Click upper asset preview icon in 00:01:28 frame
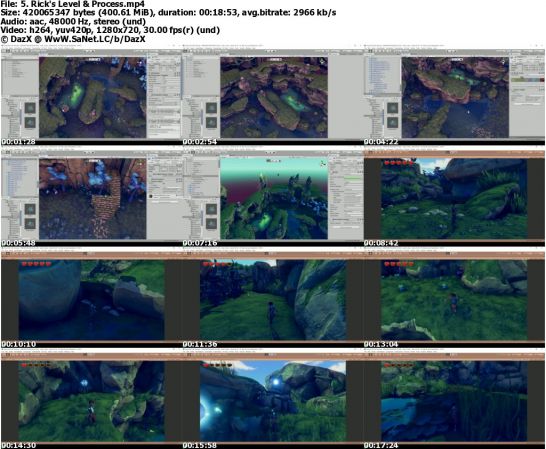 point(30,108)
